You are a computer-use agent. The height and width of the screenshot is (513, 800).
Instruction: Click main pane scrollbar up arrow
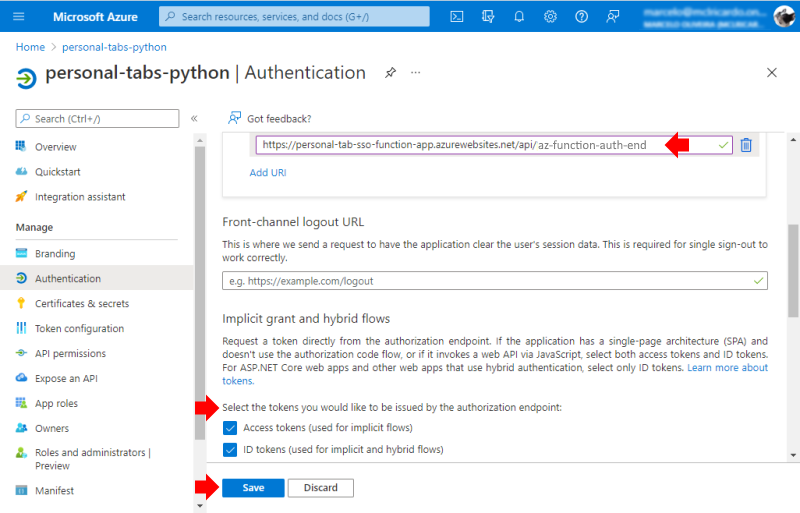pos(793,139)
